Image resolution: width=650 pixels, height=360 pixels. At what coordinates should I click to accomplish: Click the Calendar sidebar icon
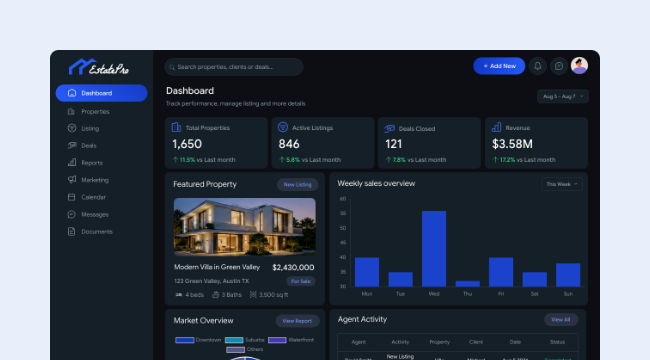click(x=72, y=197)
